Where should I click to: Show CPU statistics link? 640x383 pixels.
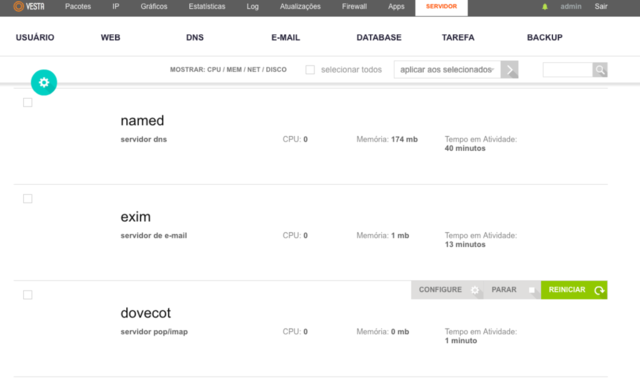point(214,70)
